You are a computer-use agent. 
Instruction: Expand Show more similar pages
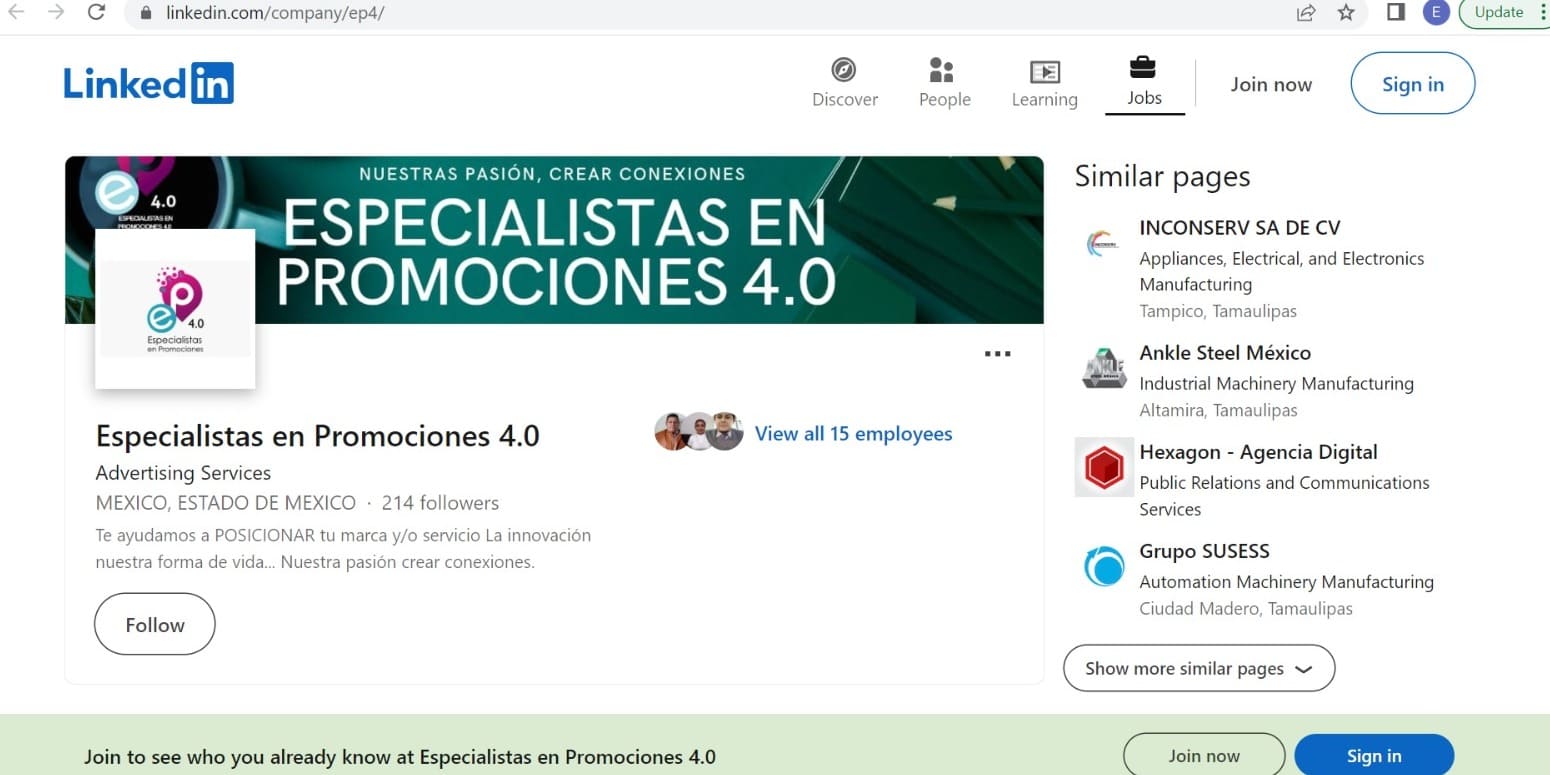coord(1198,668)
